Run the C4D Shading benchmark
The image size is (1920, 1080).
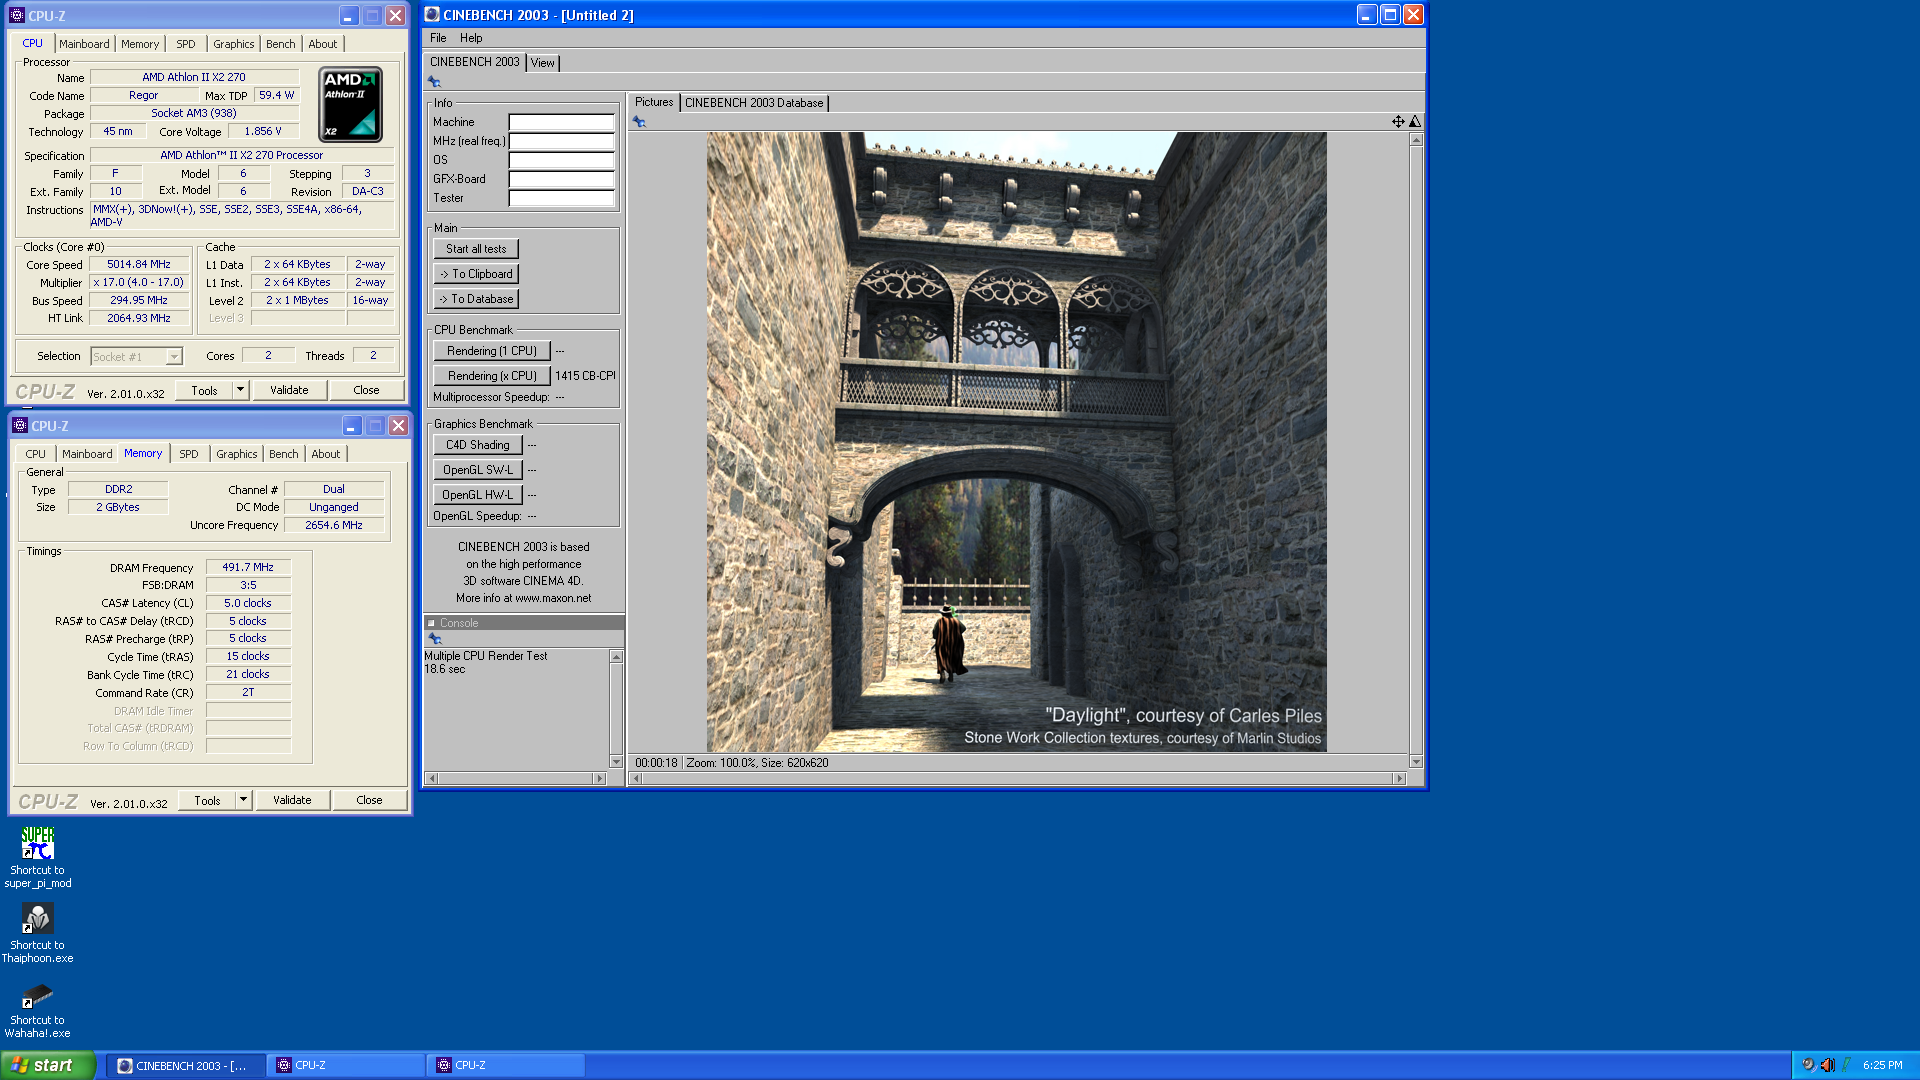[x=478, y=445]
